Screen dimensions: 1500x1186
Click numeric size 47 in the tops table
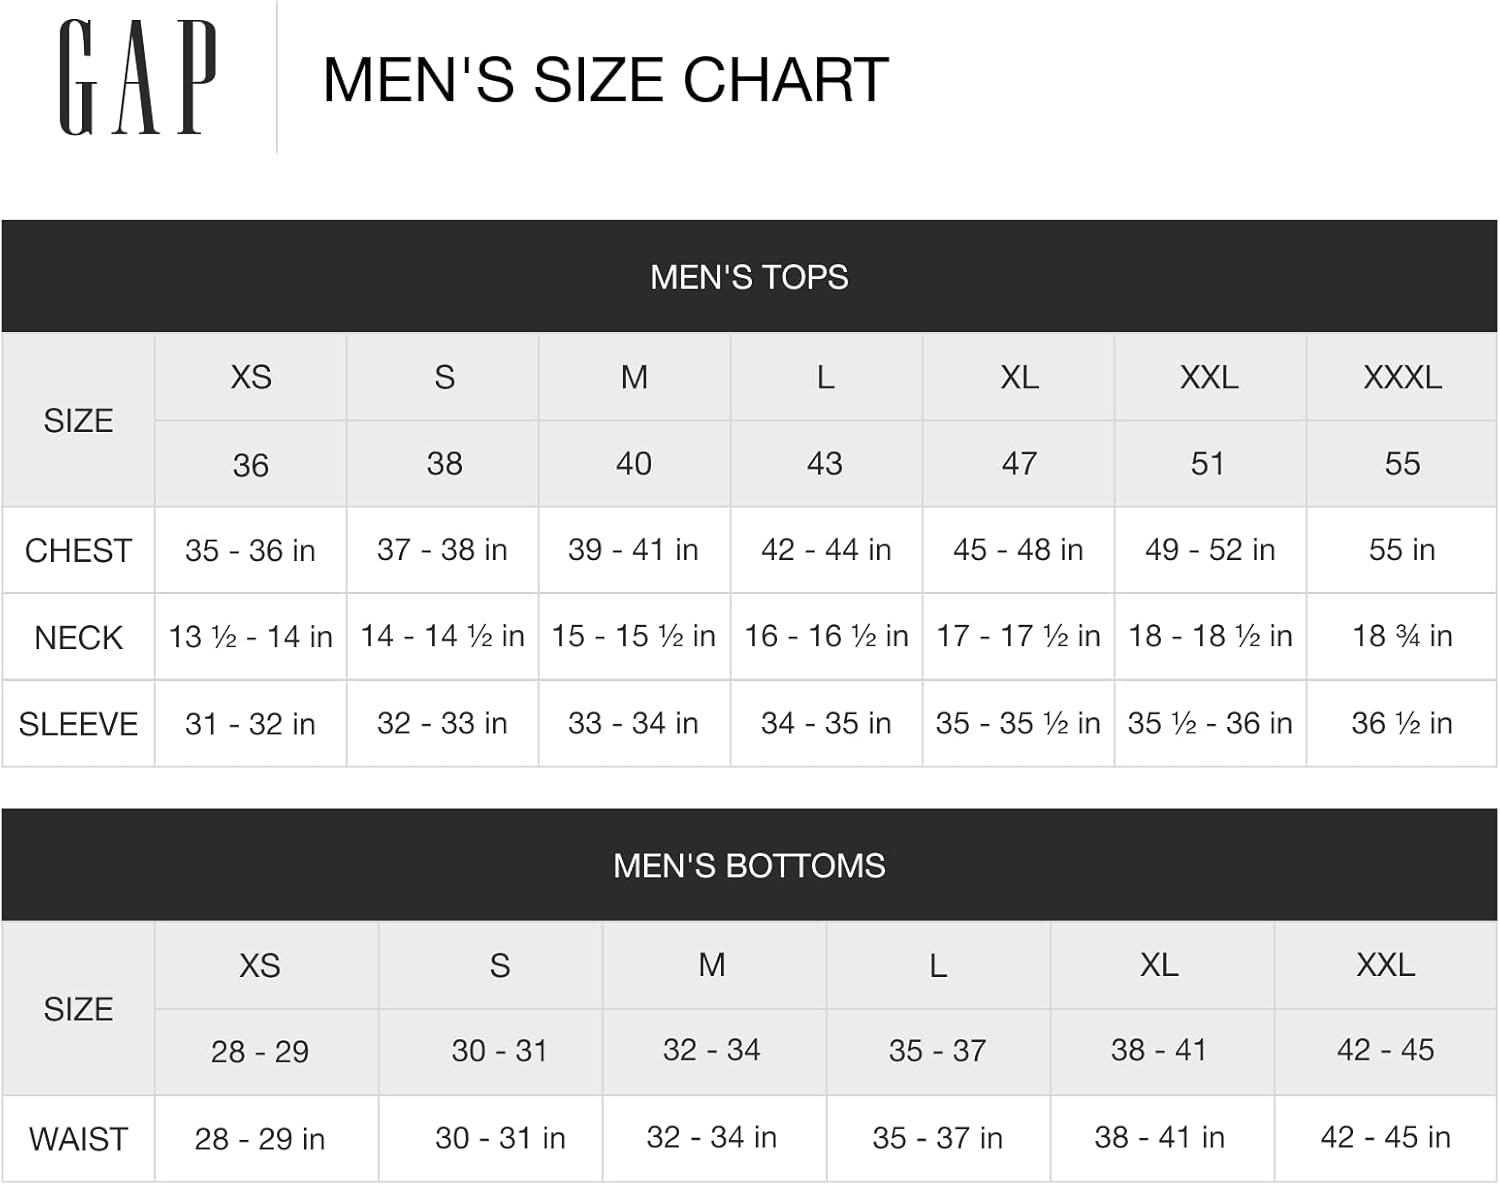[1019, 464]
